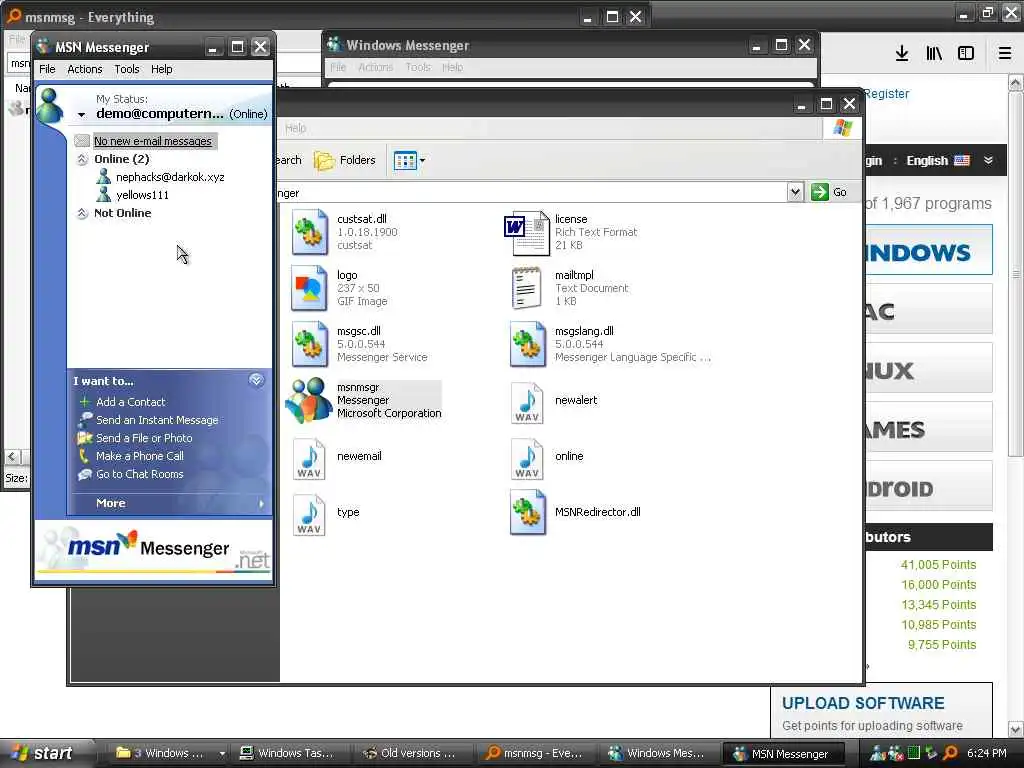
Task: Select the online WAV file icon
Action: tap(528, 459)
